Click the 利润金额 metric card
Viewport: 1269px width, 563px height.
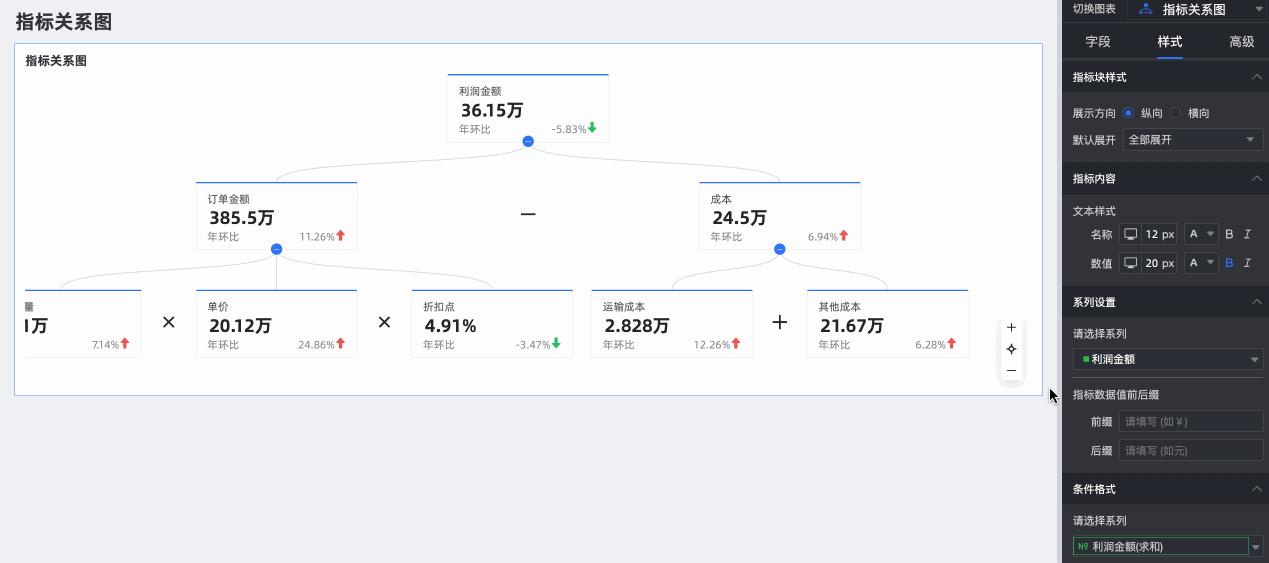tap(528, 108)
